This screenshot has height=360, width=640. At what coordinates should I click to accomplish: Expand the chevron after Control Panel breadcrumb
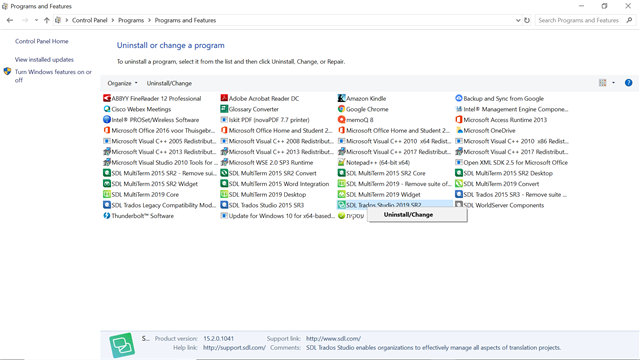click(x=113, y=20)
